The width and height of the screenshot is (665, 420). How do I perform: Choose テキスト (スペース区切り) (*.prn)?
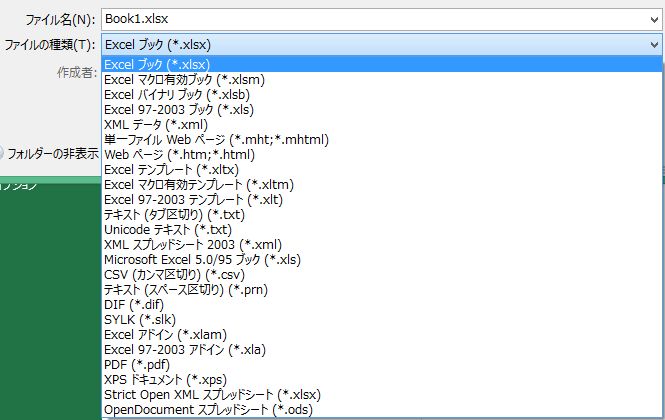[x=382, y=290]
